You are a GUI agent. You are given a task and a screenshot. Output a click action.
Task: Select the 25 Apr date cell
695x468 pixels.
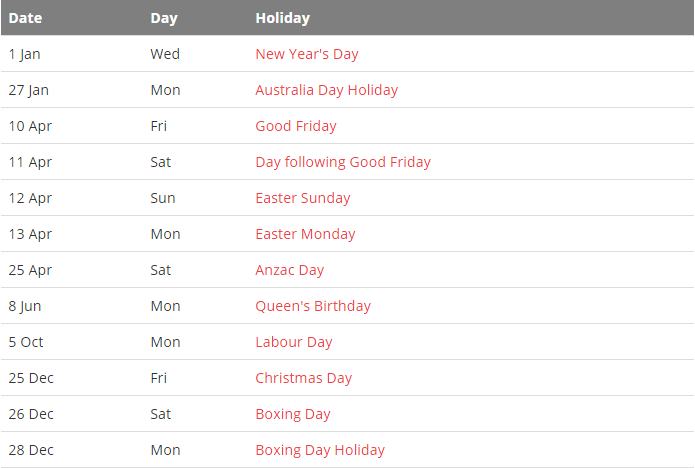(30, 270)
